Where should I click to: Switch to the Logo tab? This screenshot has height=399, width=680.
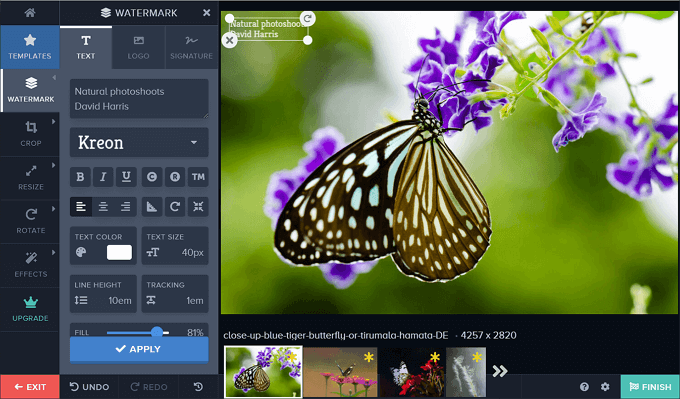click(138, 47)
